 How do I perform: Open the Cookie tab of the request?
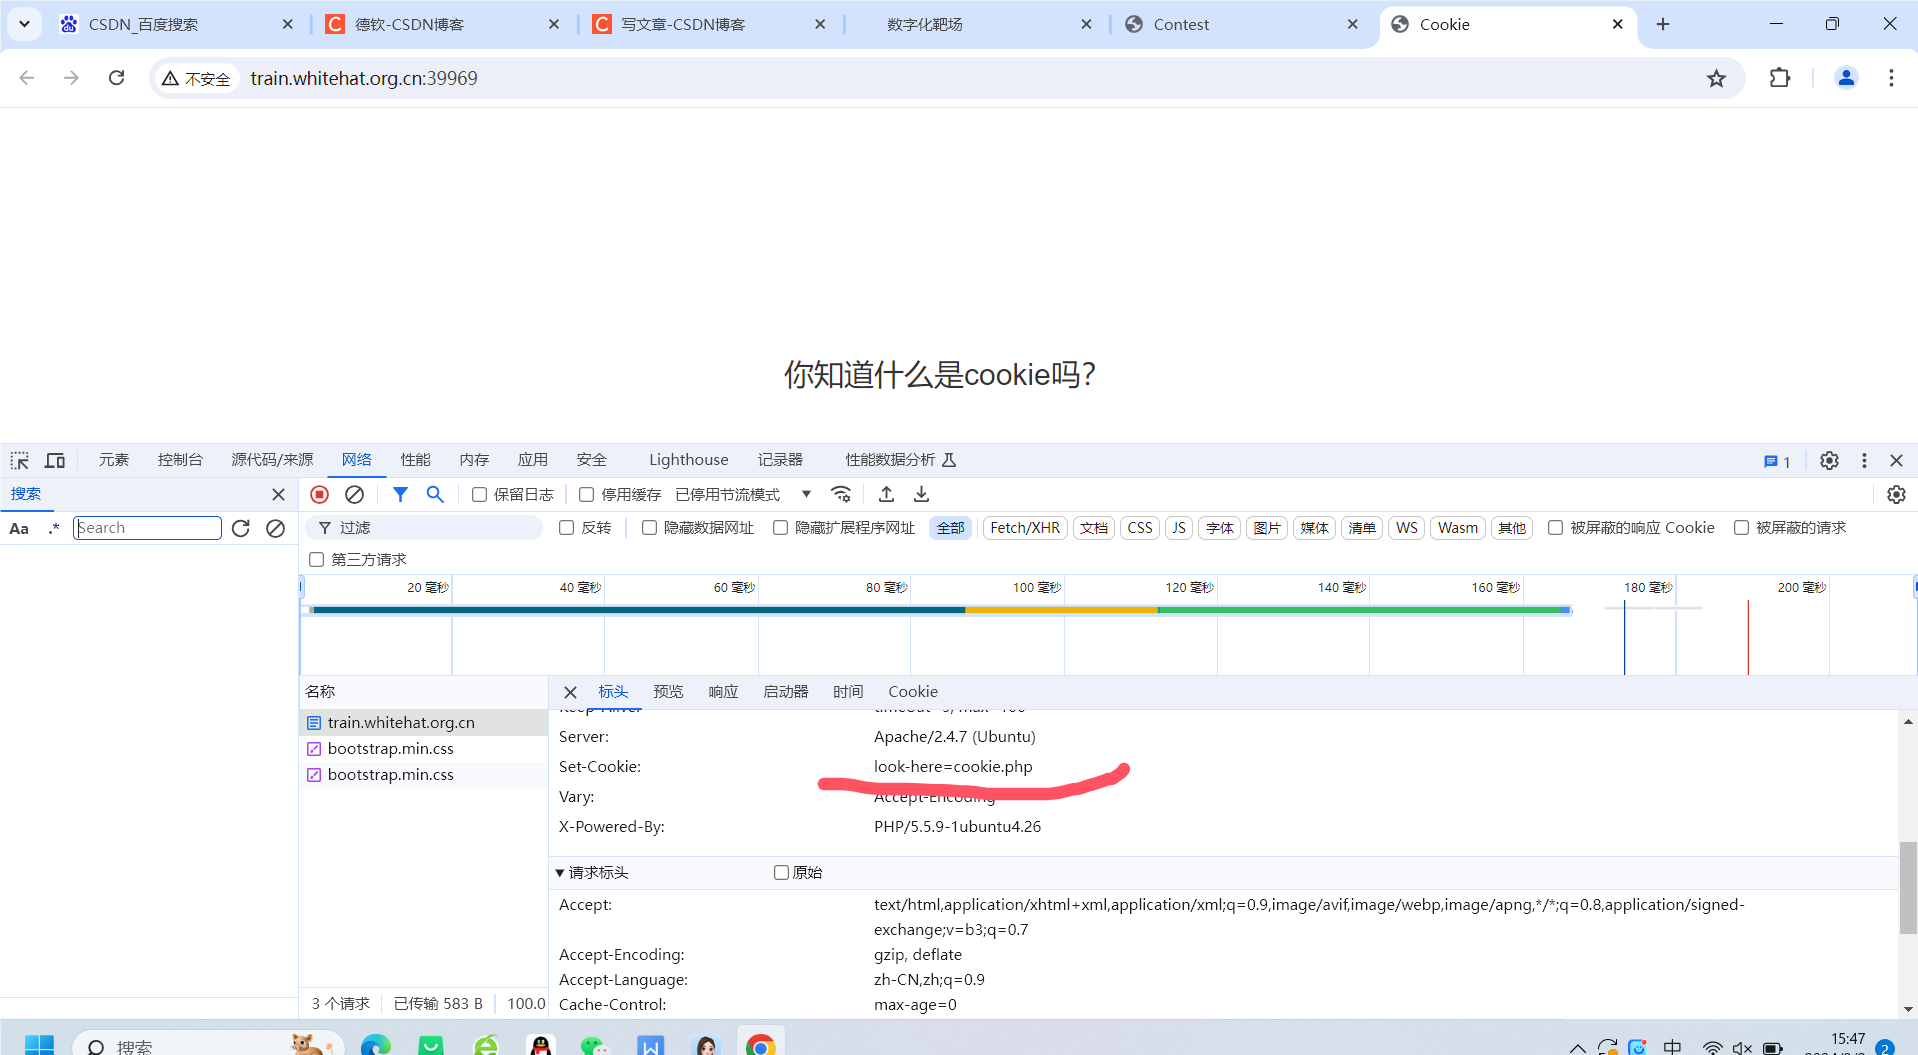[913, 692]
